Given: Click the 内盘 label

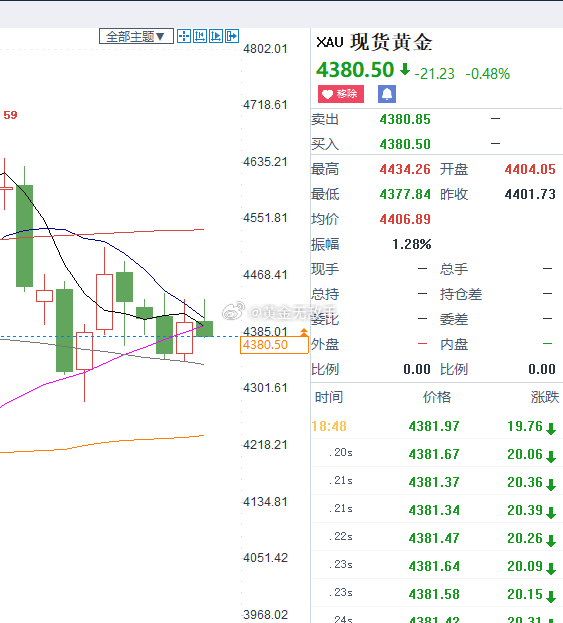Looking at the screenshot, I should click(454, 344).
